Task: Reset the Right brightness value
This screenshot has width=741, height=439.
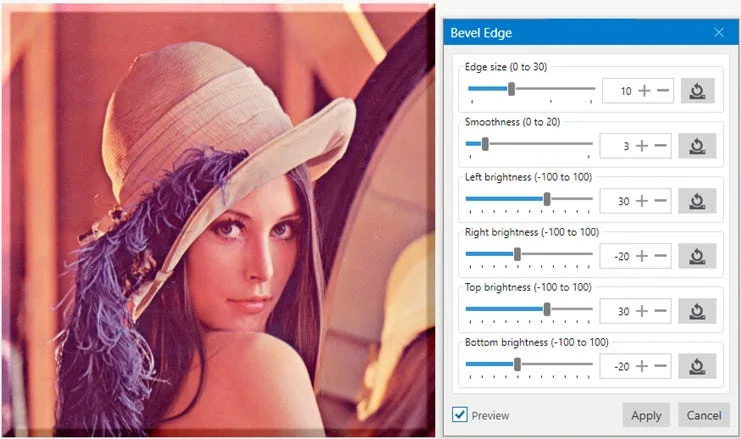Action: (x=697, y=256)
